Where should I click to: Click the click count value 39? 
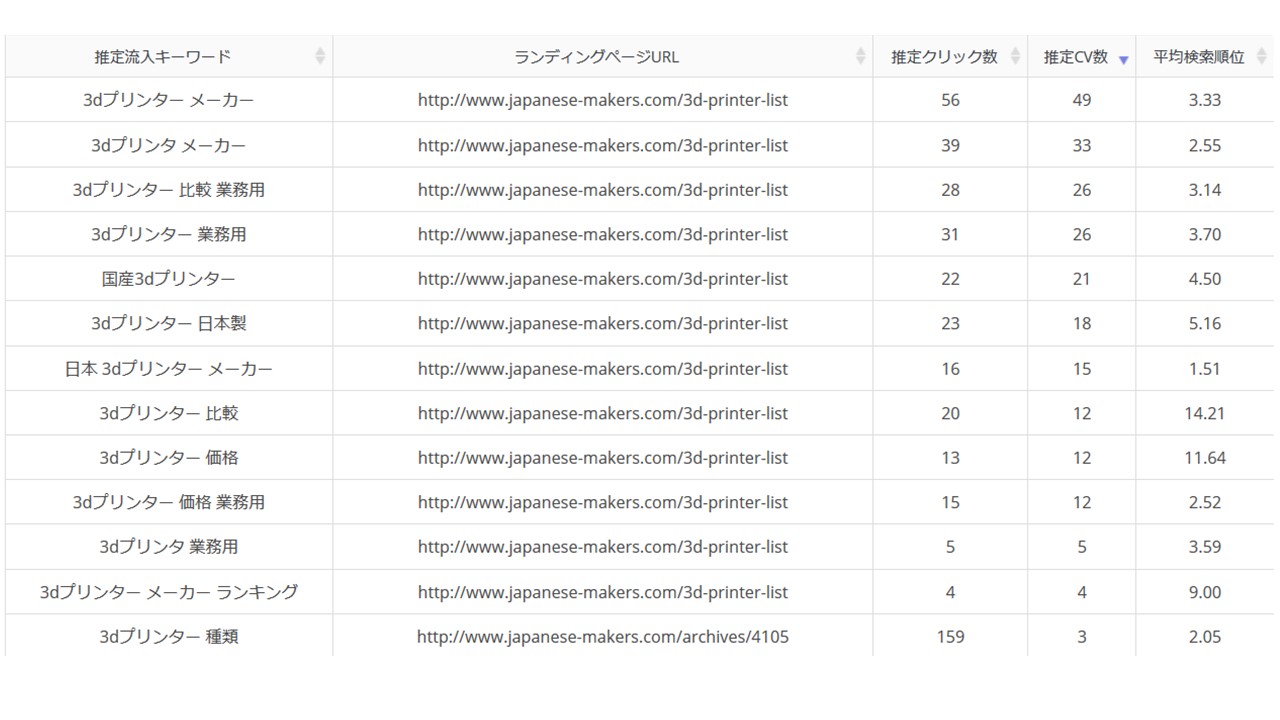point(950,145)
